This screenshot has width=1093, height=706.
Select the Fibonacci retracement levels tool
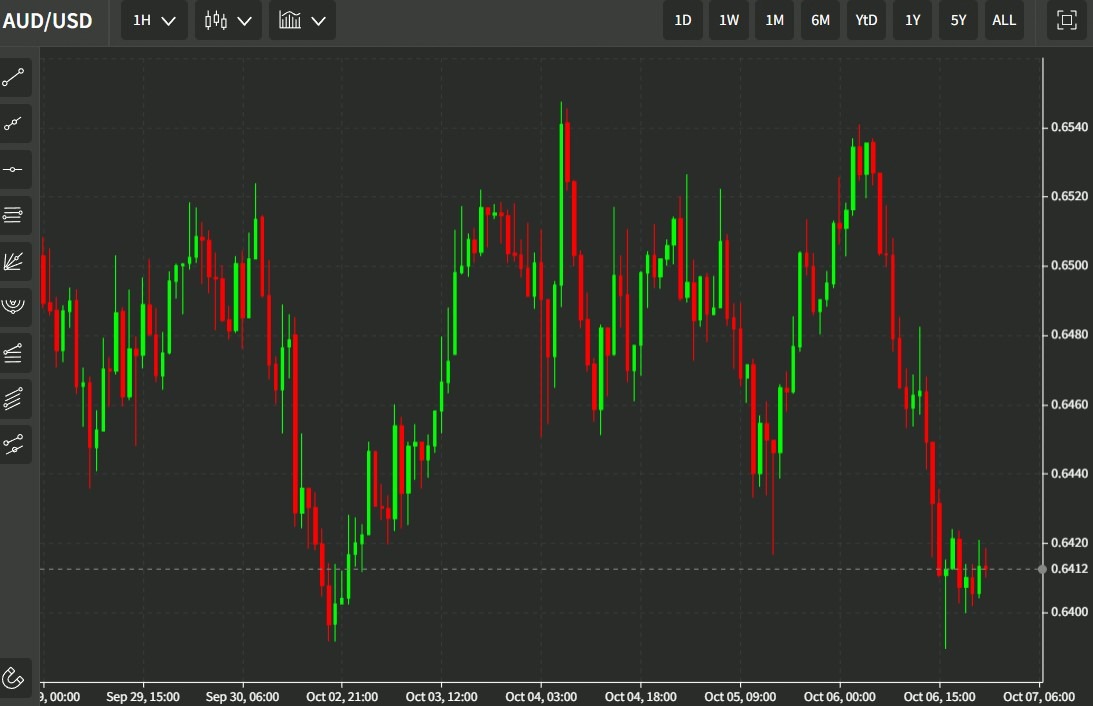point(15,215)
